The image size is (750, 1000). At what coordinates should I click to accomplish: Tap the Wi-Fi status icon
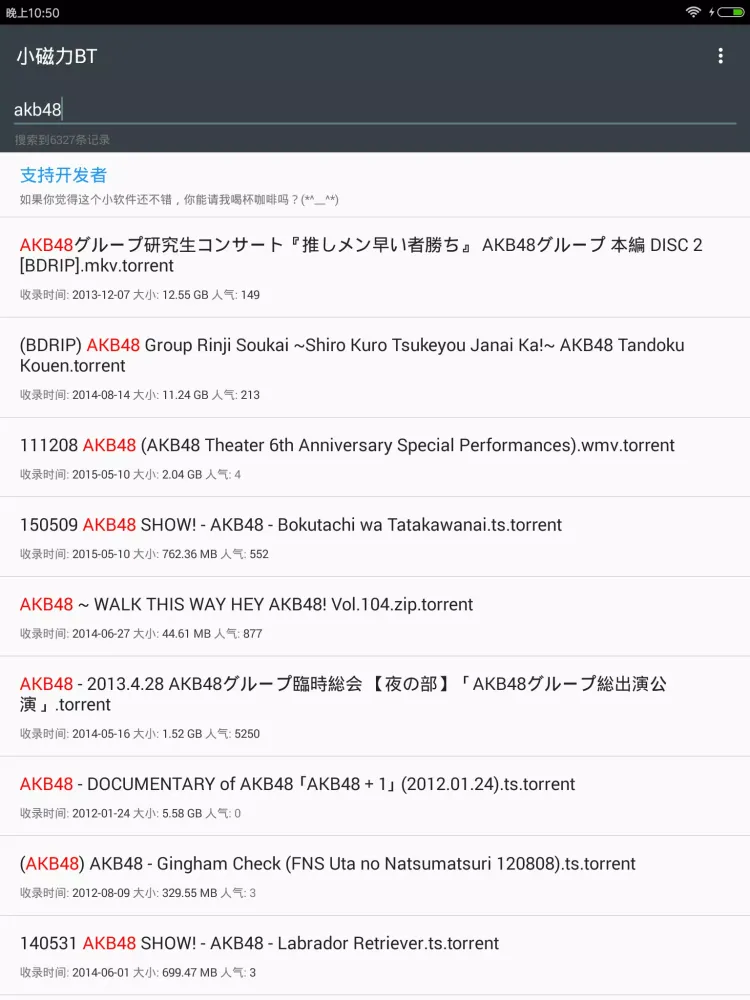pos(693,12)
